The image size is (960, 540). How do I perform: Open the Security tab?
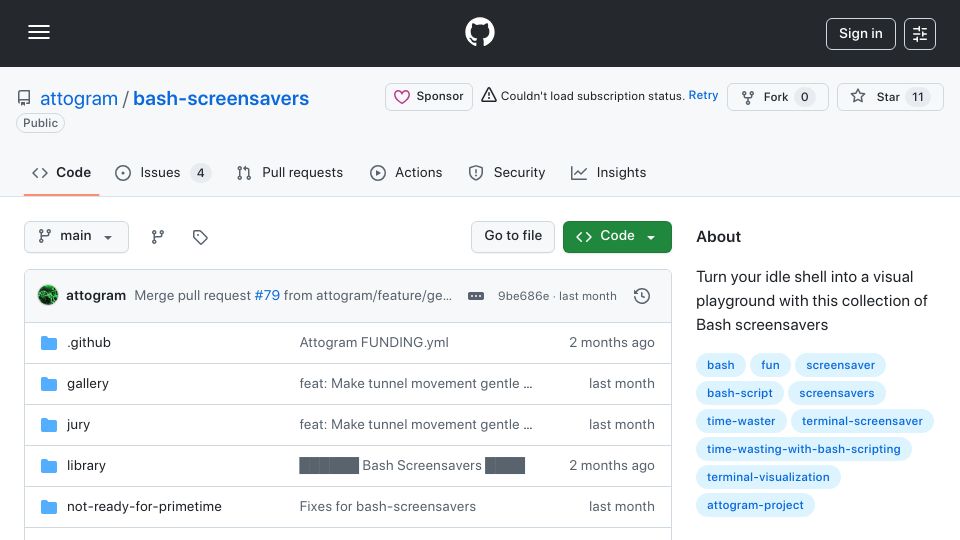tap(506, 173)
